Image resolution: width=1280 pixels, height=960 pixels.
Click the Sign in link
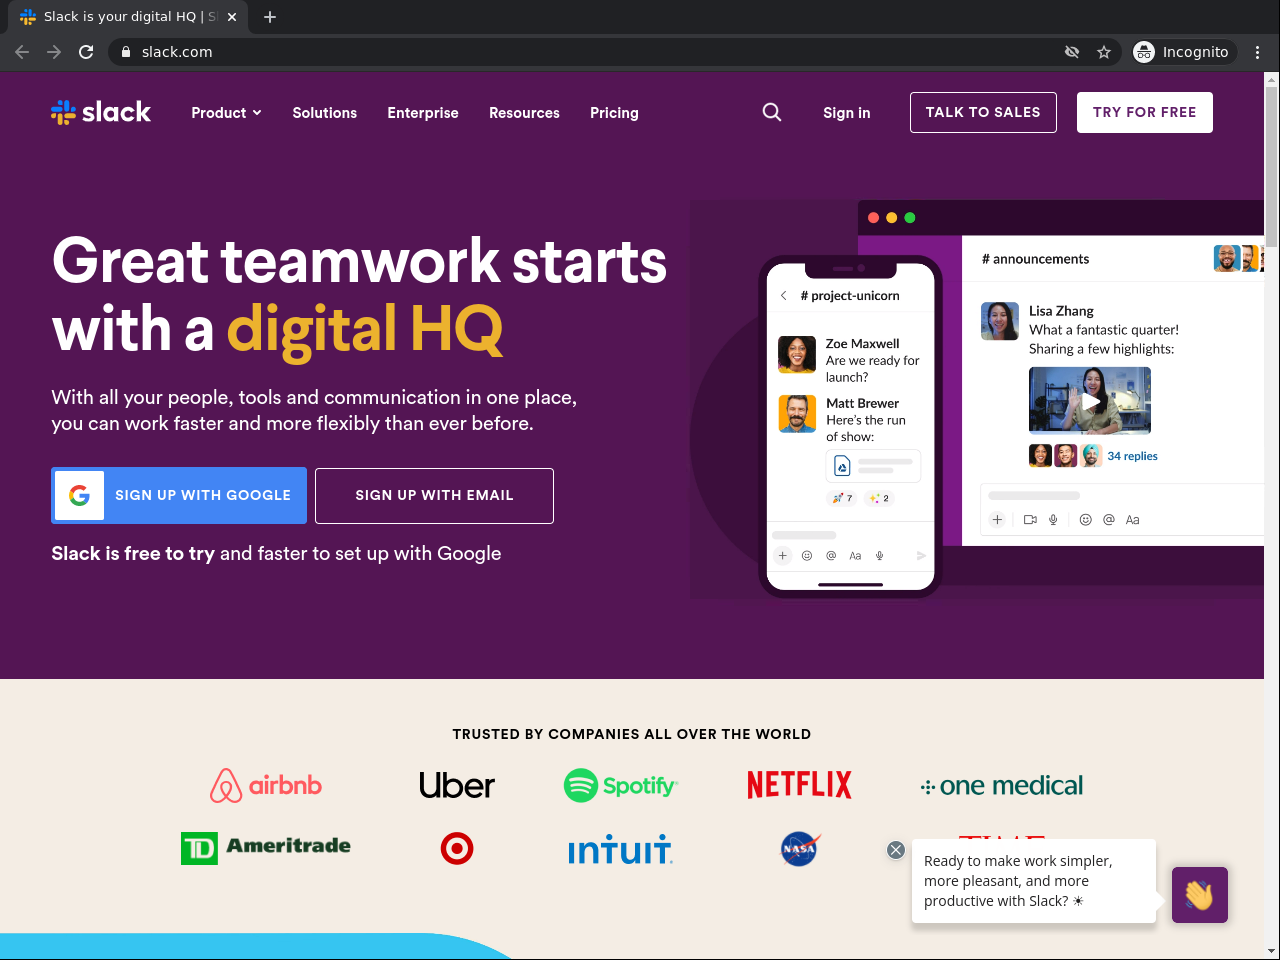click(x=847, y=113)
